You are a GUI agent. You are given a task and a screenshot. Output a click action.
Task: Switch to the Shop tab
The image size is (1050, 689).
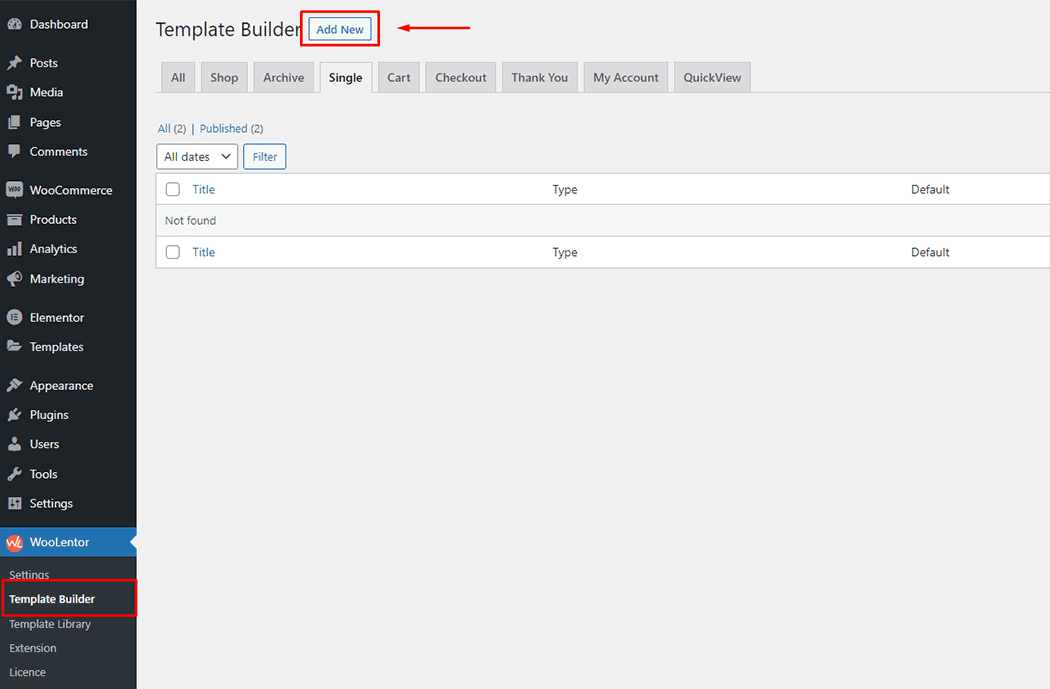pyautogui.click(x=223, y=77)
